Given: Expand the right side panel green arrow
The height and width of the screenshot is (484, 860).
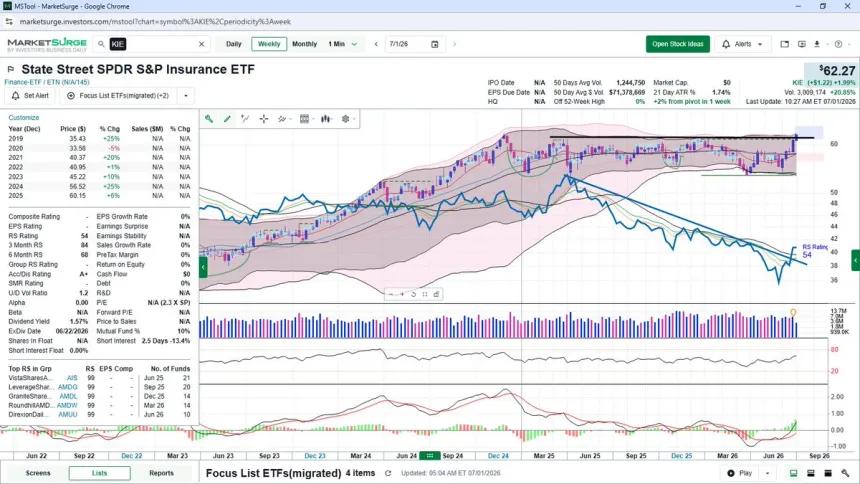Looking at the screenshot, I should 855,260.
